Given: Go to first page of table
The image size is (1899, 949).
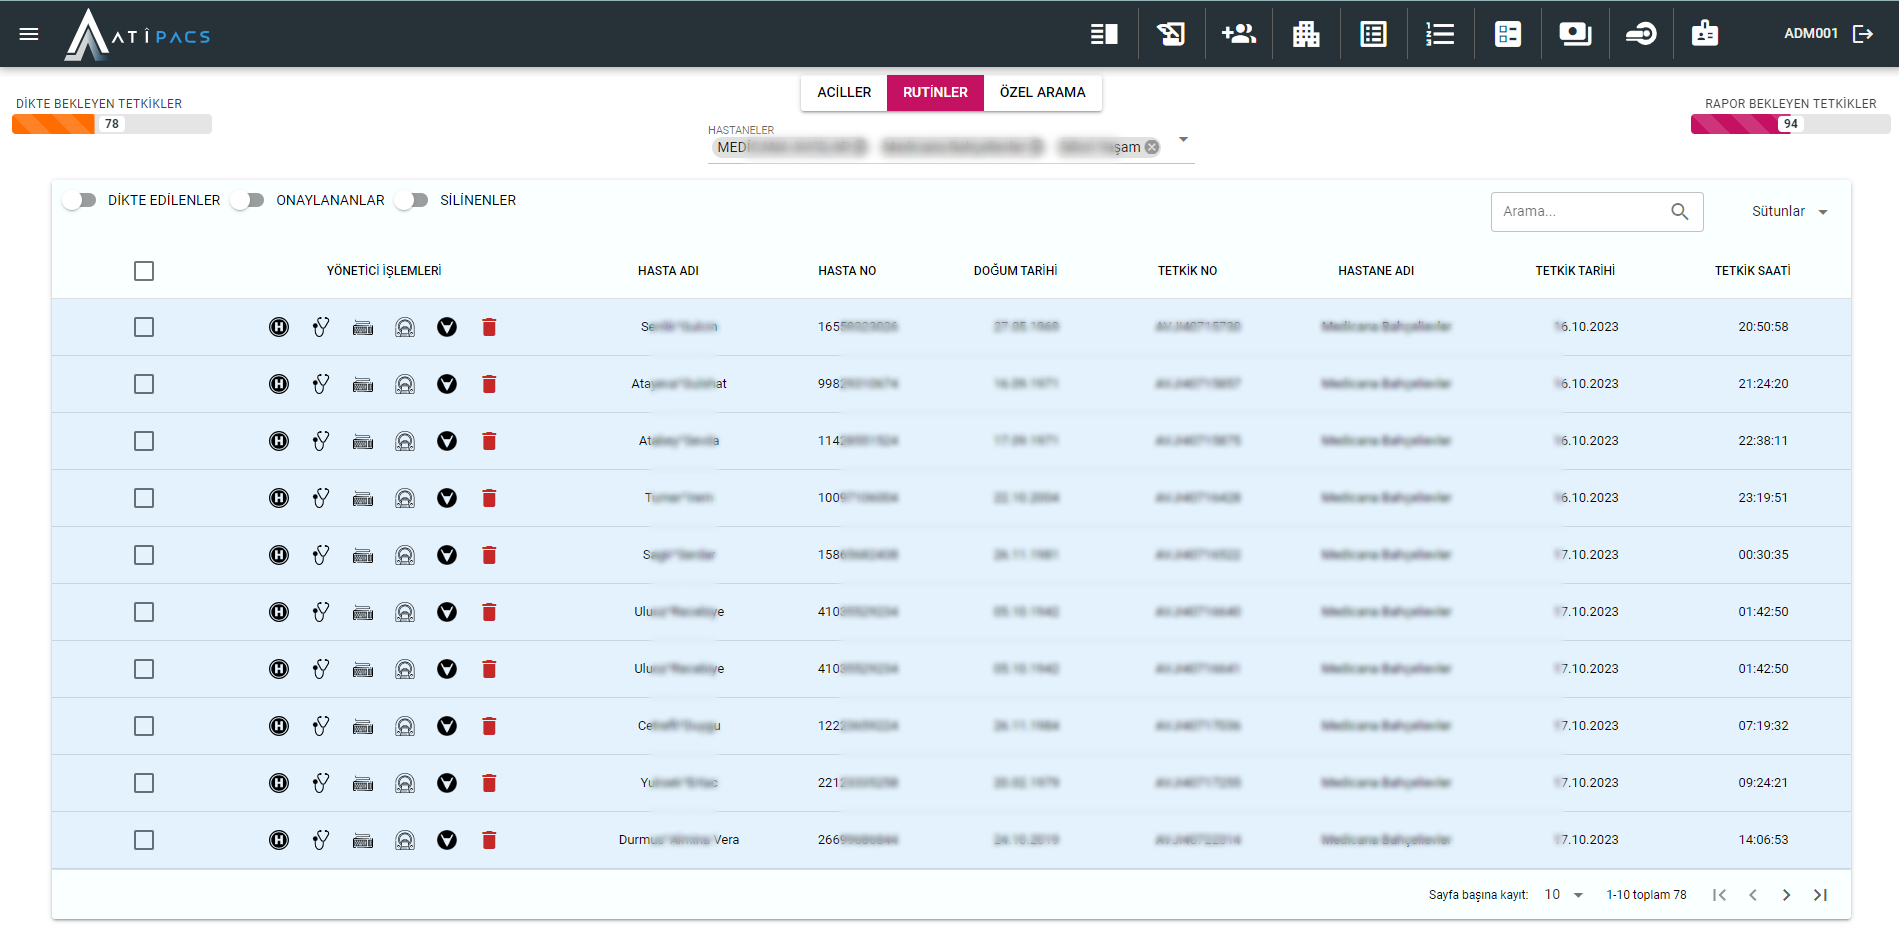Looking at the screenshot, I should point(1719,895).
